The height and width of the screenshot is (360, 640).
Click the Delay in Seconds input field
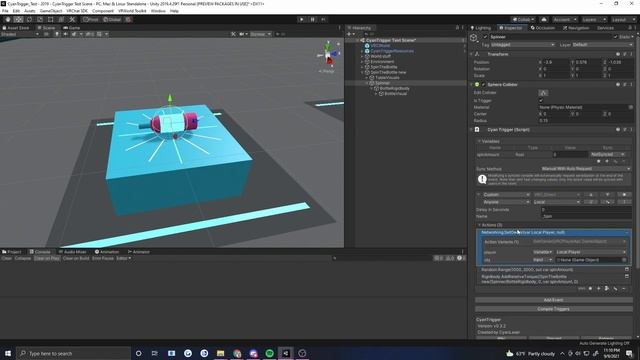[x=586, y=209]
